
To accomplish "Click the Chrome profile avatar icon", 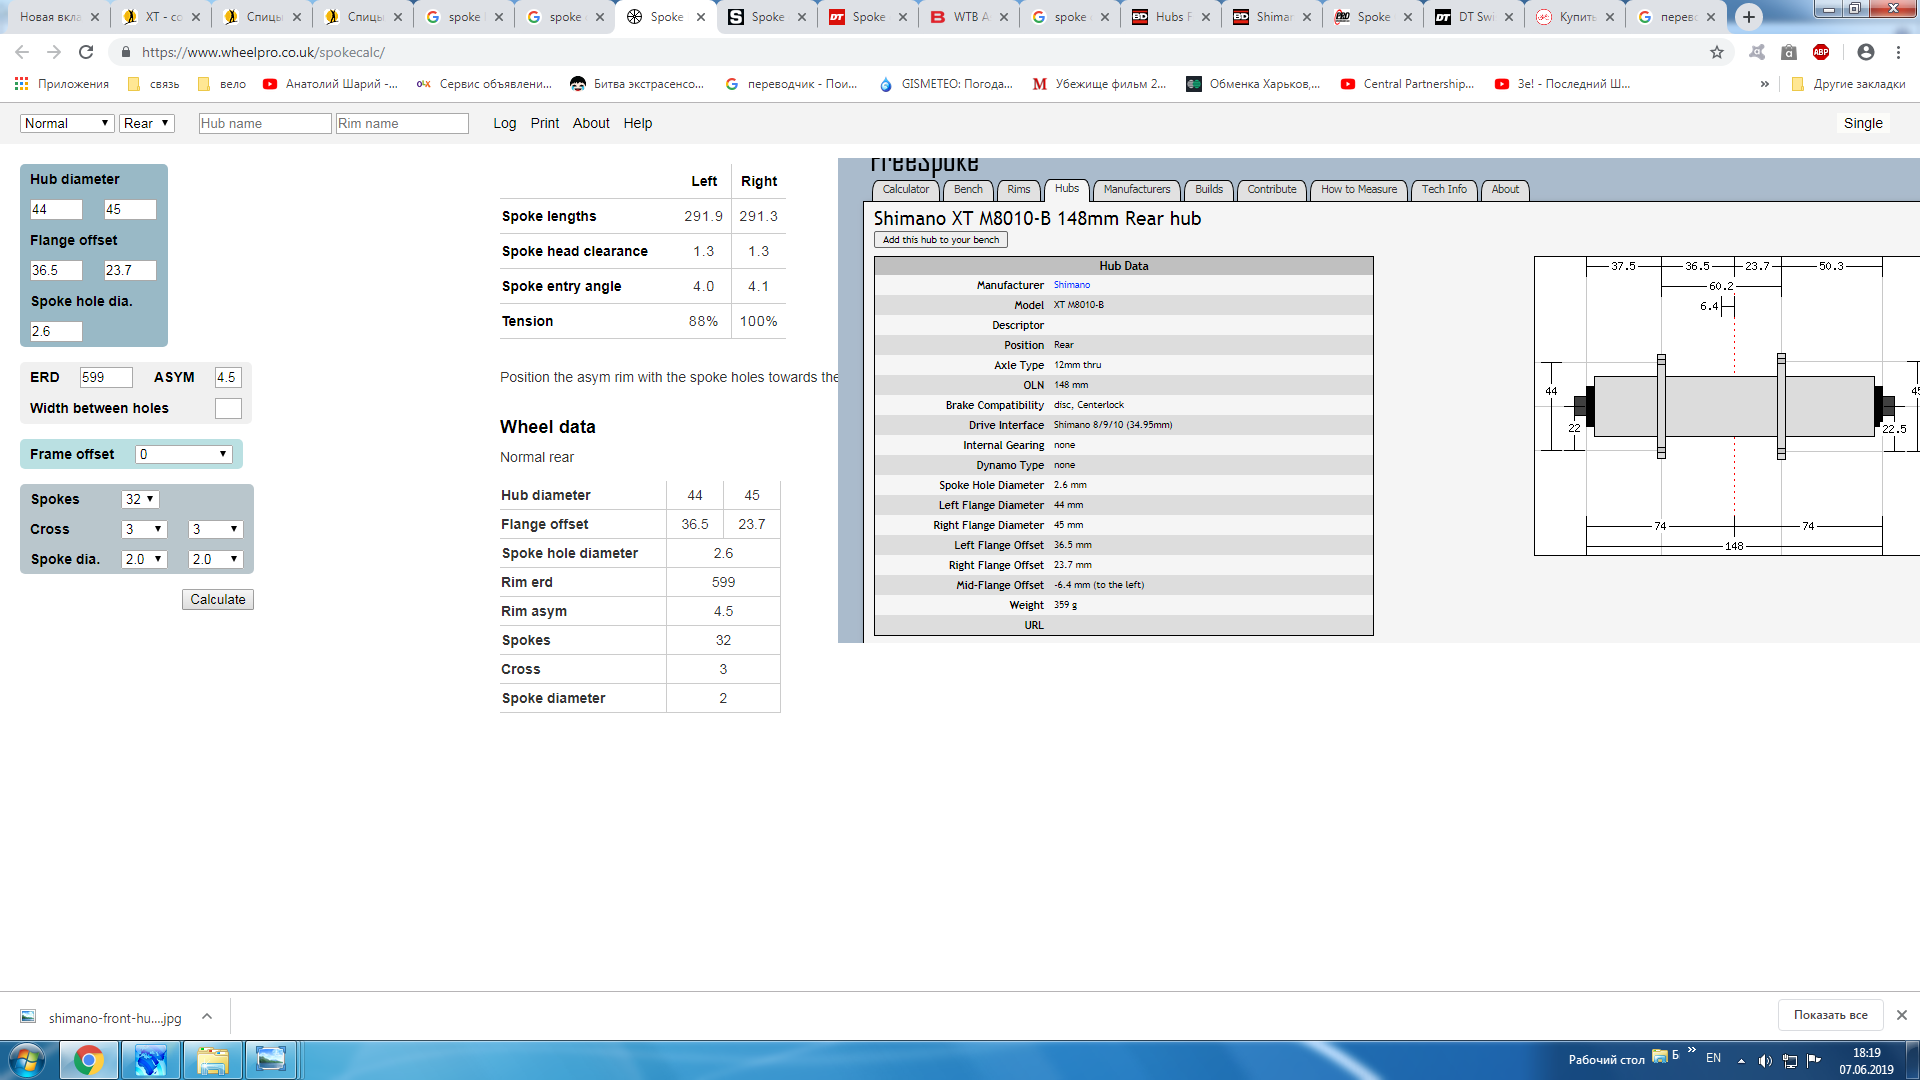I will [x=1865, y=52].
